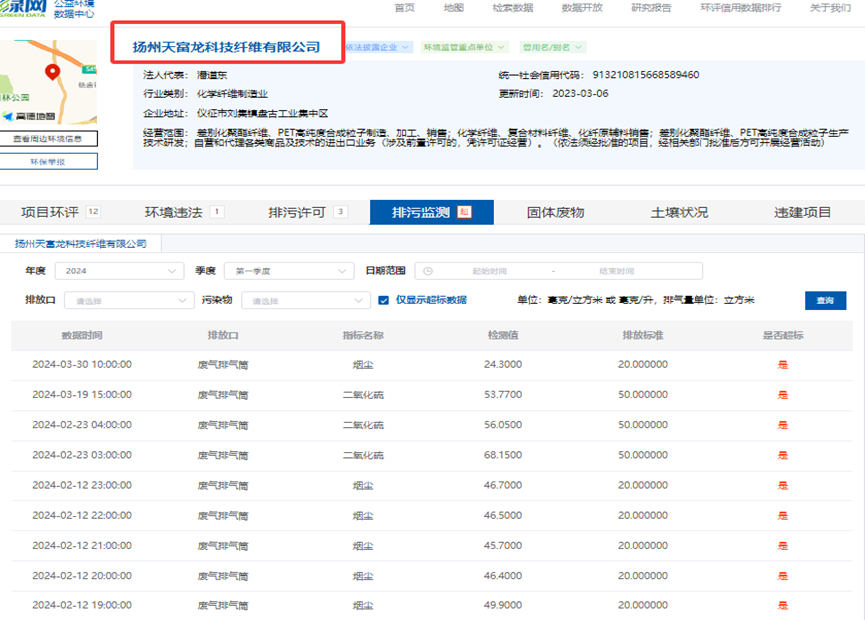Screen dimensions: 865x620
Task: Click the 环保举报 button
Action: 48,162
